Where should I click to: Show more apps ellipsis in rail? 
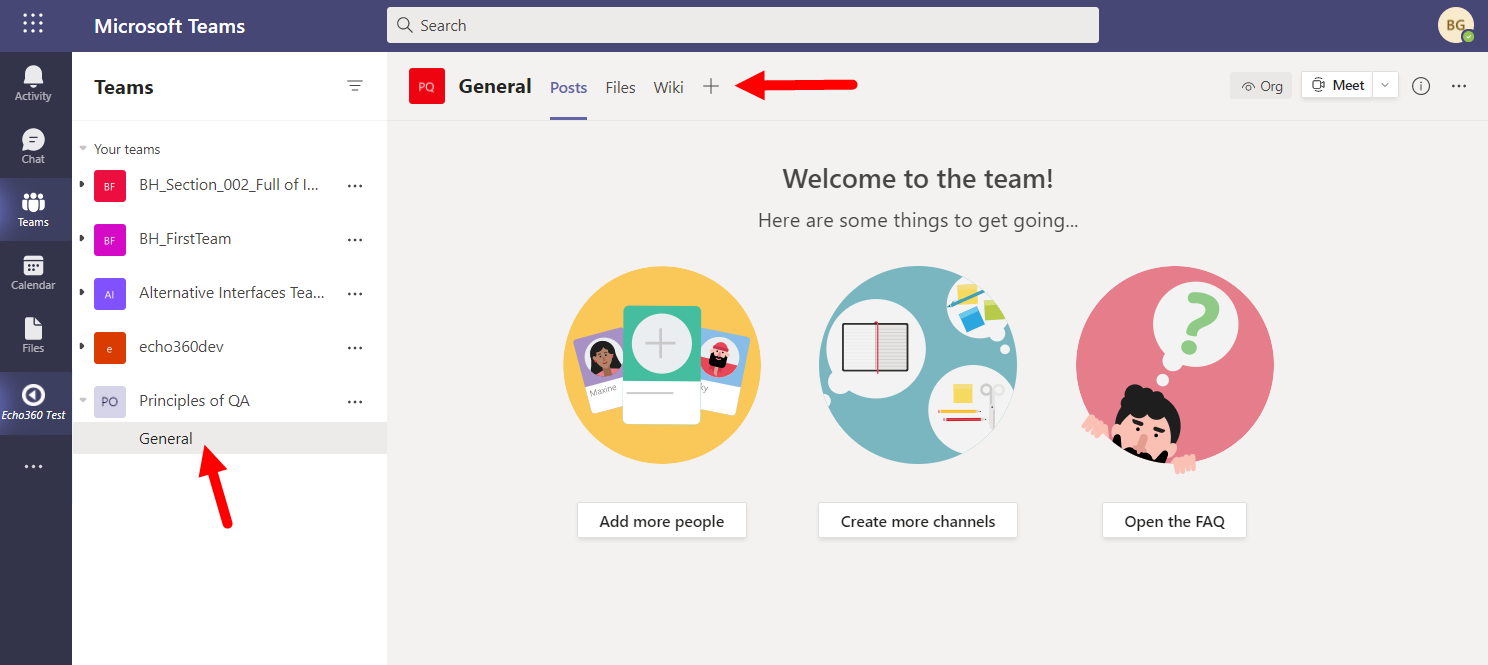coord(33,466)
